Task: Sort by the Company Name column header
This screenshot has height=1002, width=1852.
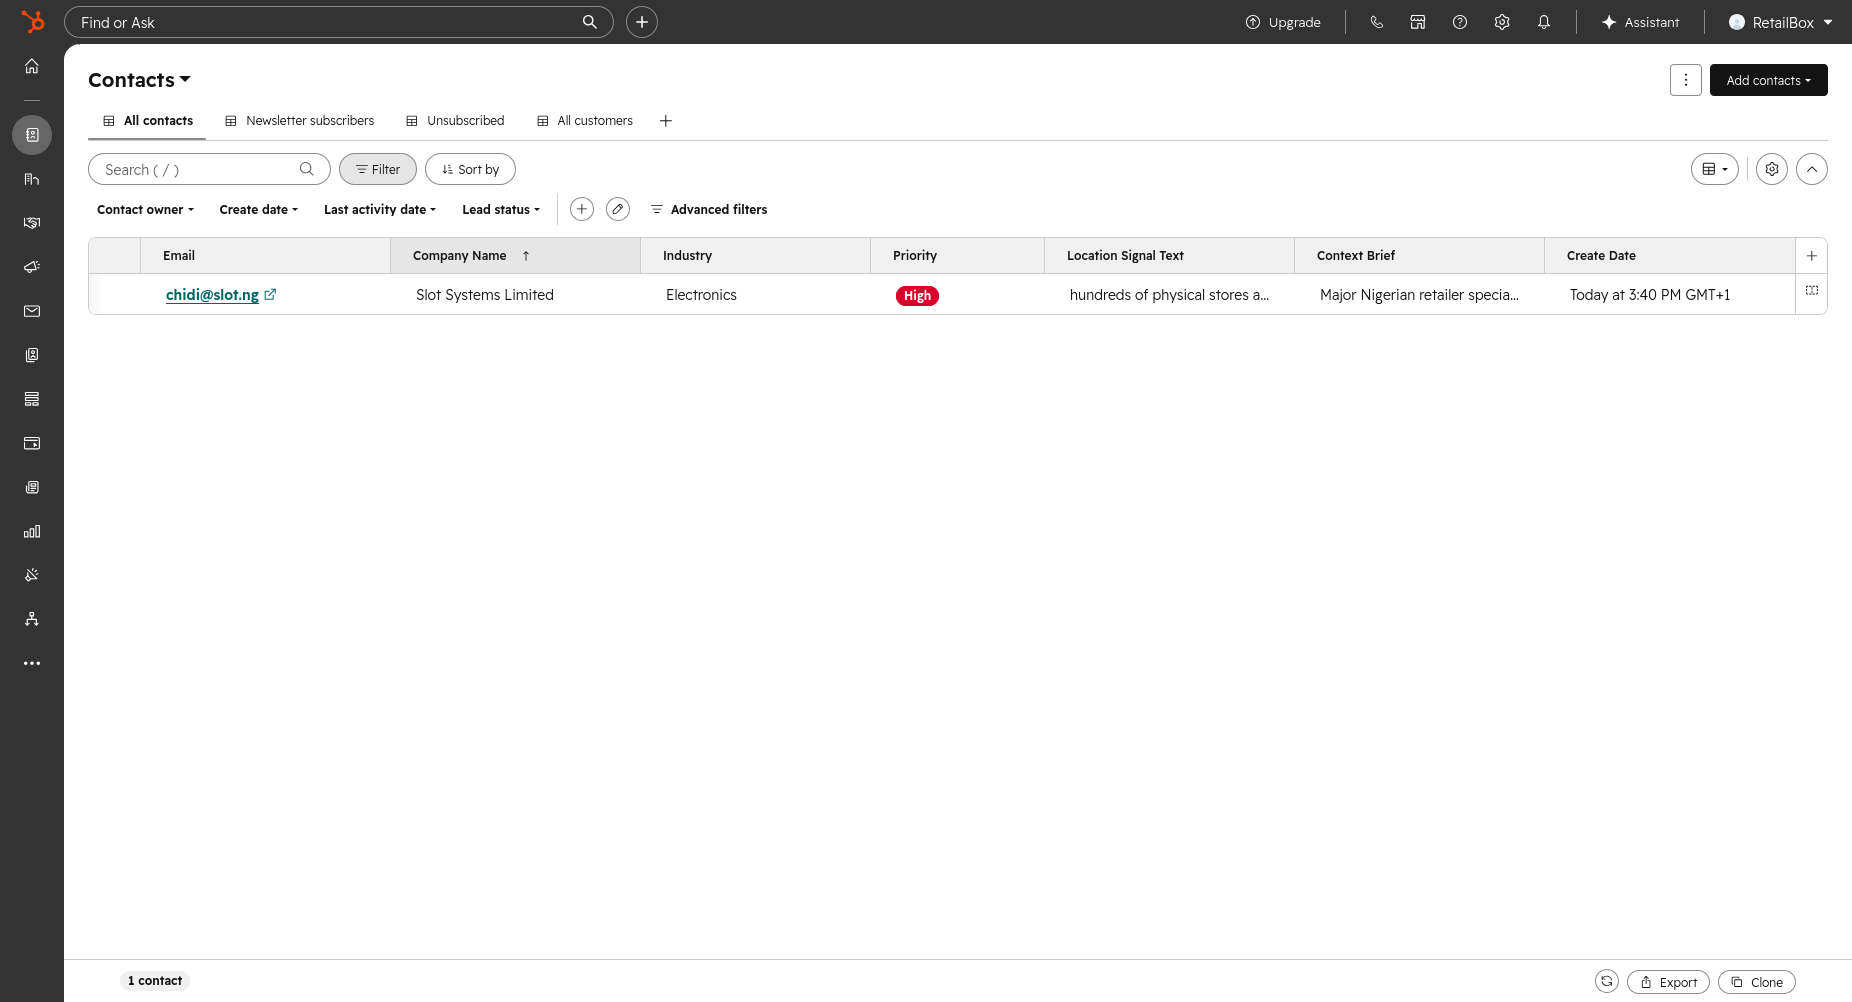Action: click(x=515, y=256)
